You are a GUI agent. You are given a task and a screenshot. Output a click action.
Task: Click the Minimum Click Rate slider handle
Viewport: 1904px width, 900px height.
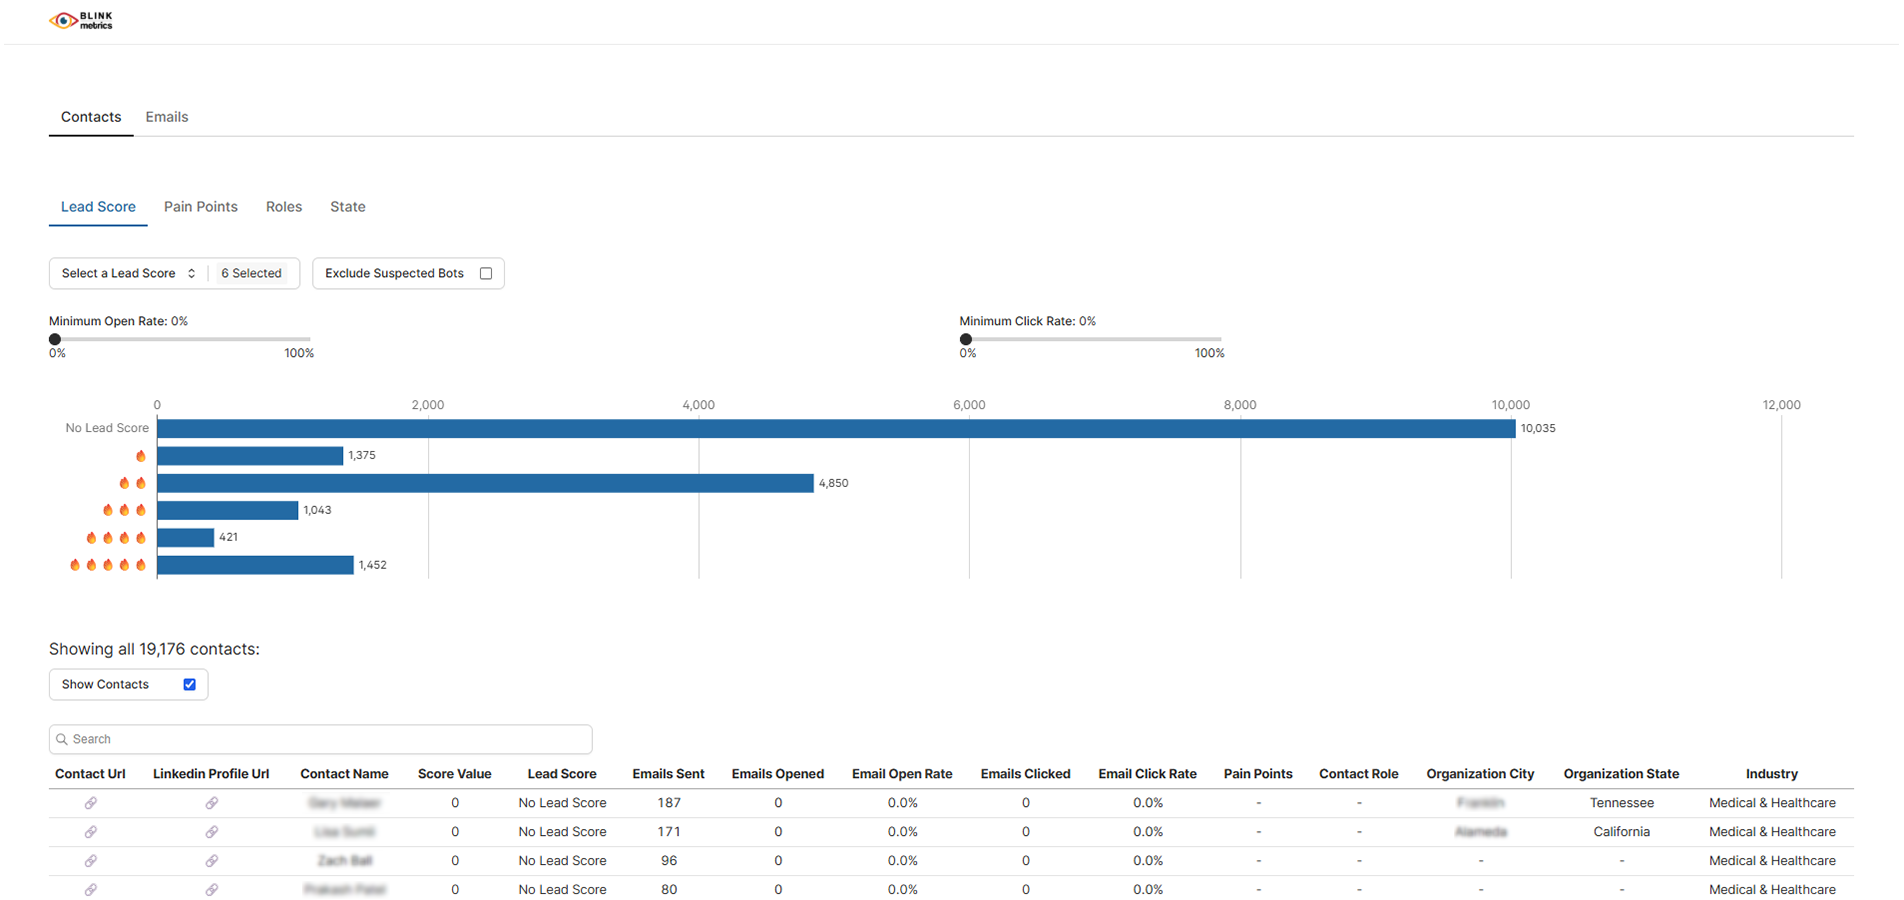pyautogui.click(x=966, y=339)
